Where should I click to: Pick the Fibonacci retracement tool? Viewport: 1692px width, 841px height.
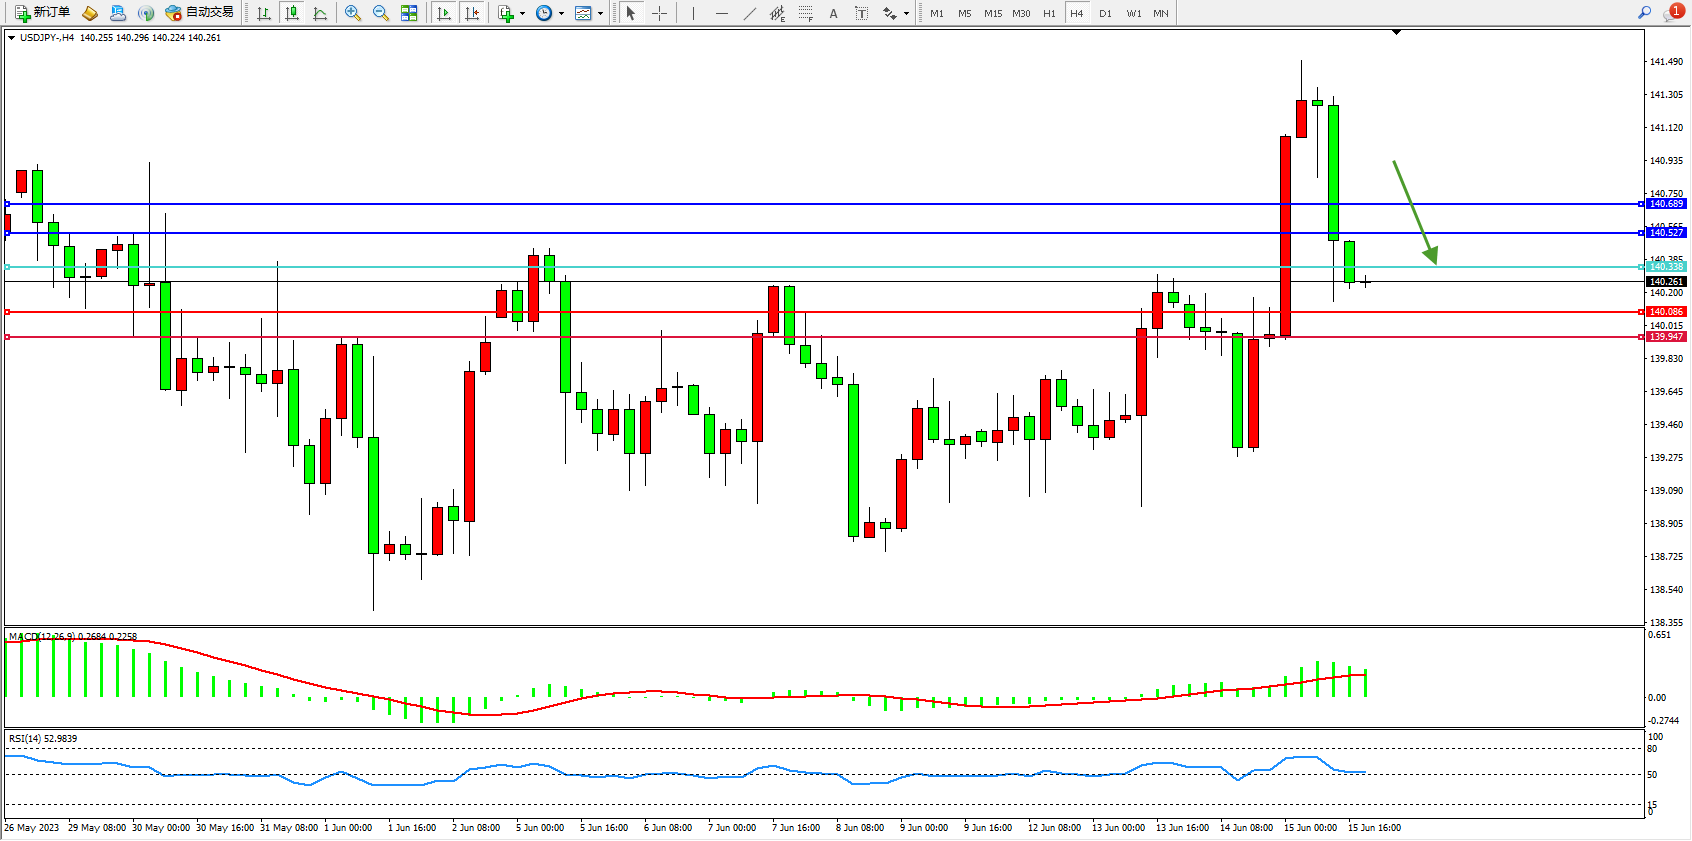pyautogui.click(x=805, y=13)
